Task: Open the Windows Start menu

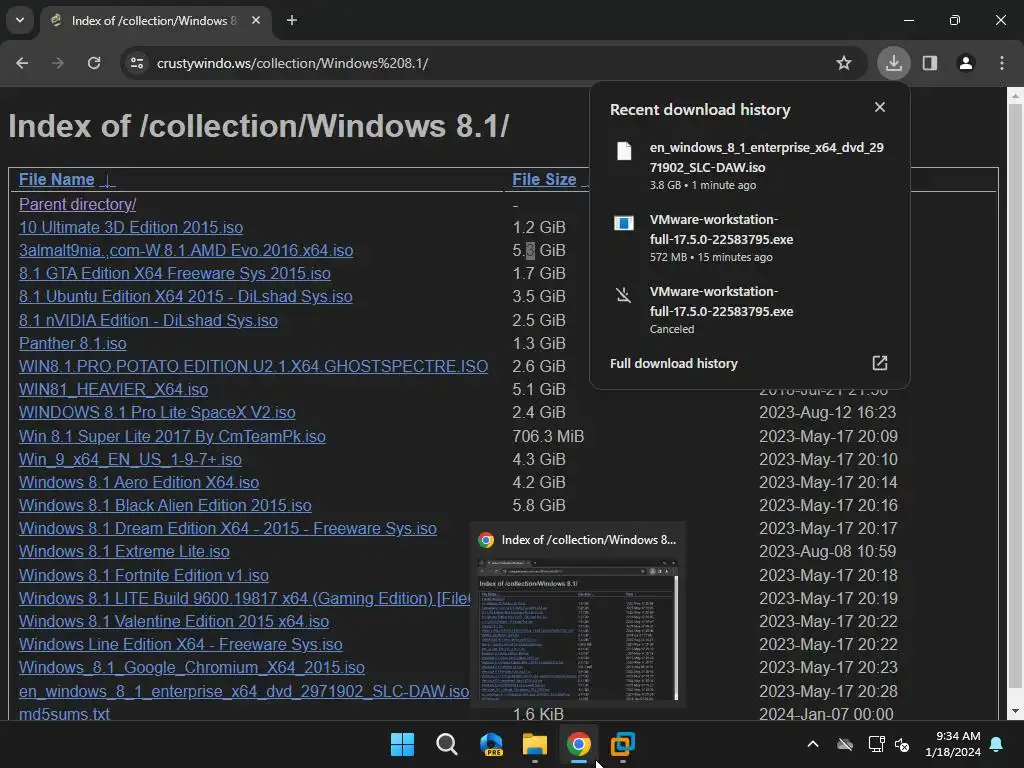Action: coord(402,744)
